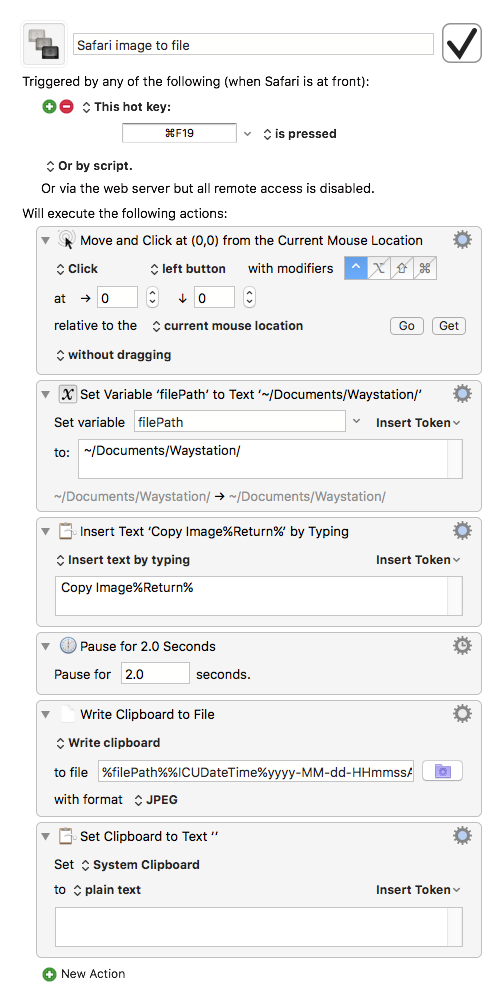Open gear menu for Pause action
This screenshot has width=502, height=1002.
462,646
